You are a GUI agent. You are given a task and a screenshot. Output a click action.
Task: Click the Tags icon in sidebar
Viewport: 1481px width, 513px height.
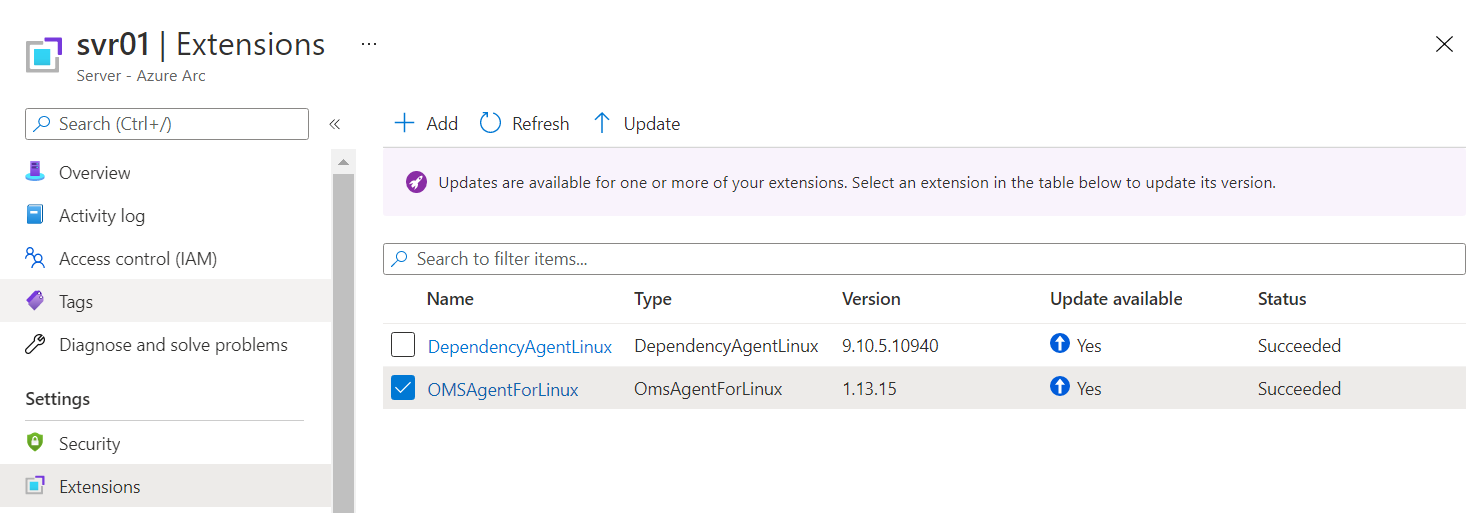pos(35,301)
